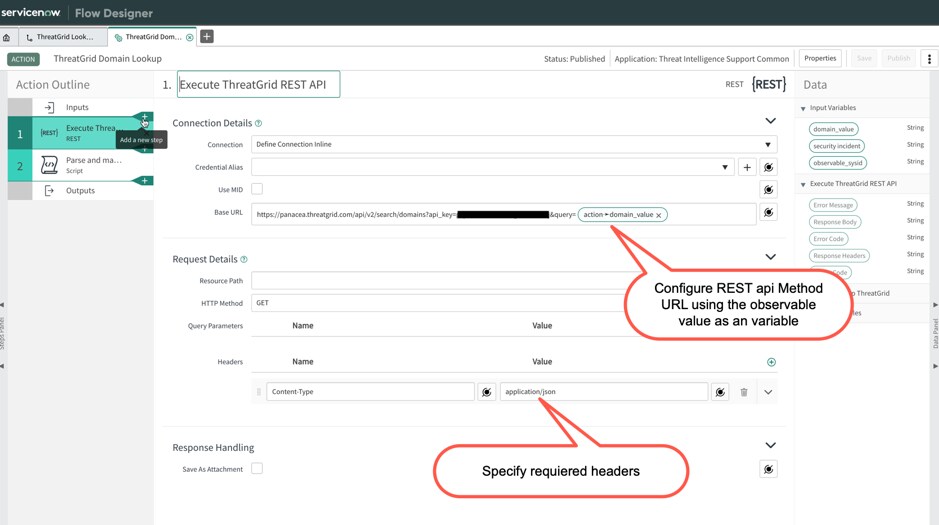Collapse the Response Handling section
Image resolution: width=939 pixels, height=525 pixels.
pos(770,445)
